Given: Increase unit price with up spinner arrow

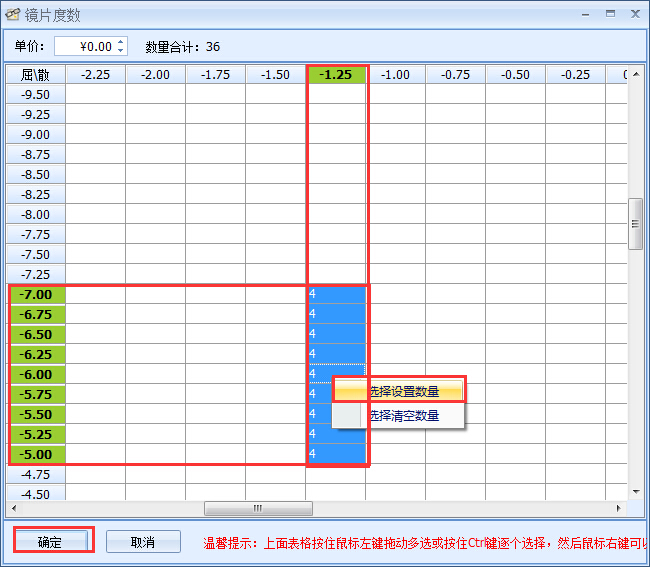Looking at the screenshot, I should coord(120,42).
